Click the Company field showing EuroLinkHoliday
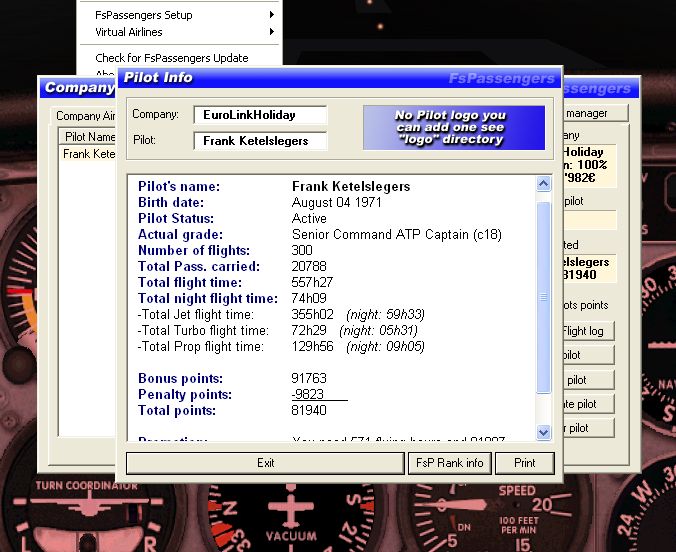This screenshot has width=676, height=552. pyautogui.click(x=259, y=115)
